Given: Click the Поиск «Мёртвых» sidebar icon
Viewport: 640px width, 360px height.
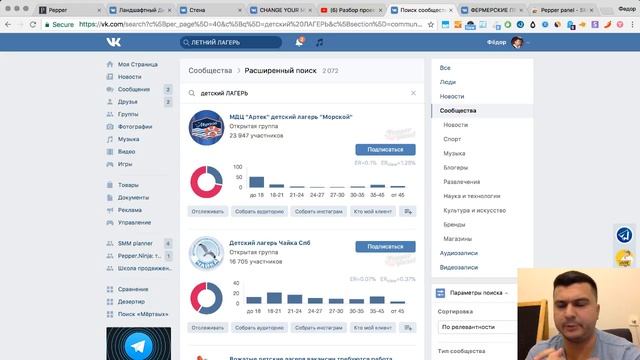Looking at the screenshot, I should (110, 314).
